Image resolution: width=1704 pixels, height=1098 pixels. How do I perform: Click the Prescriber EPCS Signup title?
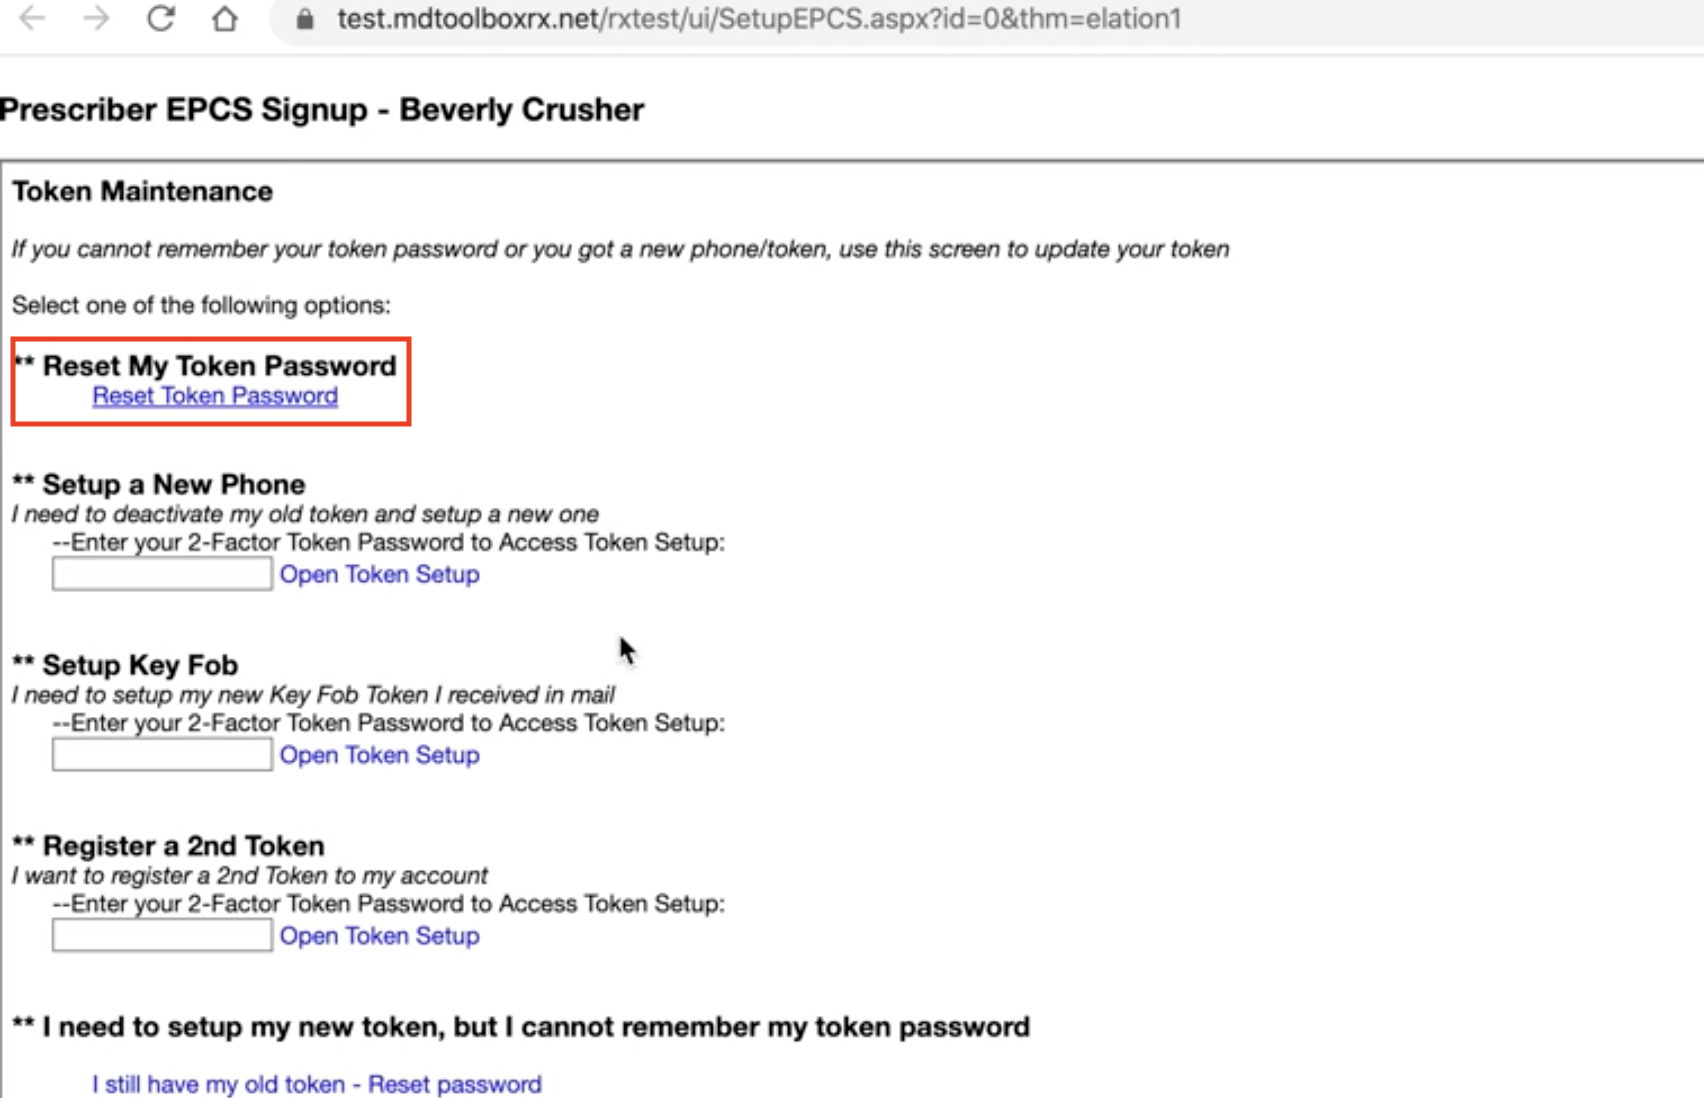tap(321, 110)
